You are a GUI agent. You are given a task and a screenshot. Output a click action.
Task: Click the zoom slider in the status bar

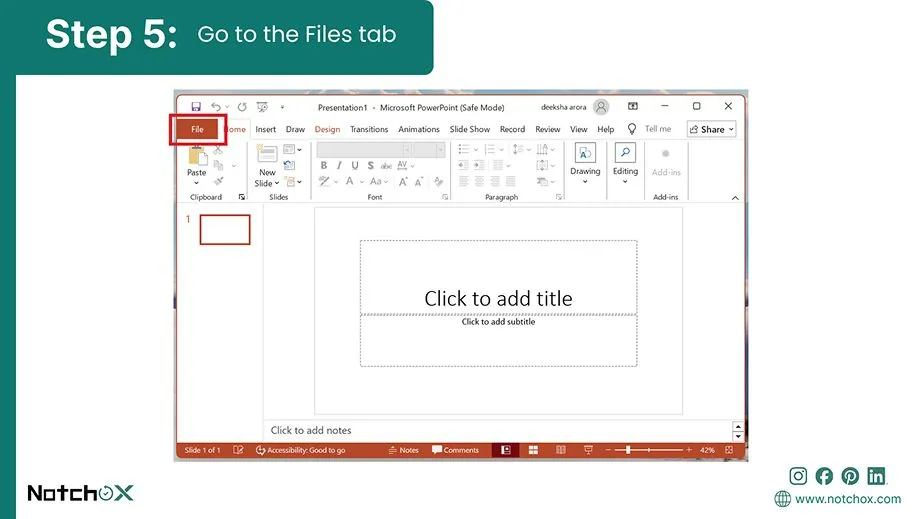tap(649, 450)
